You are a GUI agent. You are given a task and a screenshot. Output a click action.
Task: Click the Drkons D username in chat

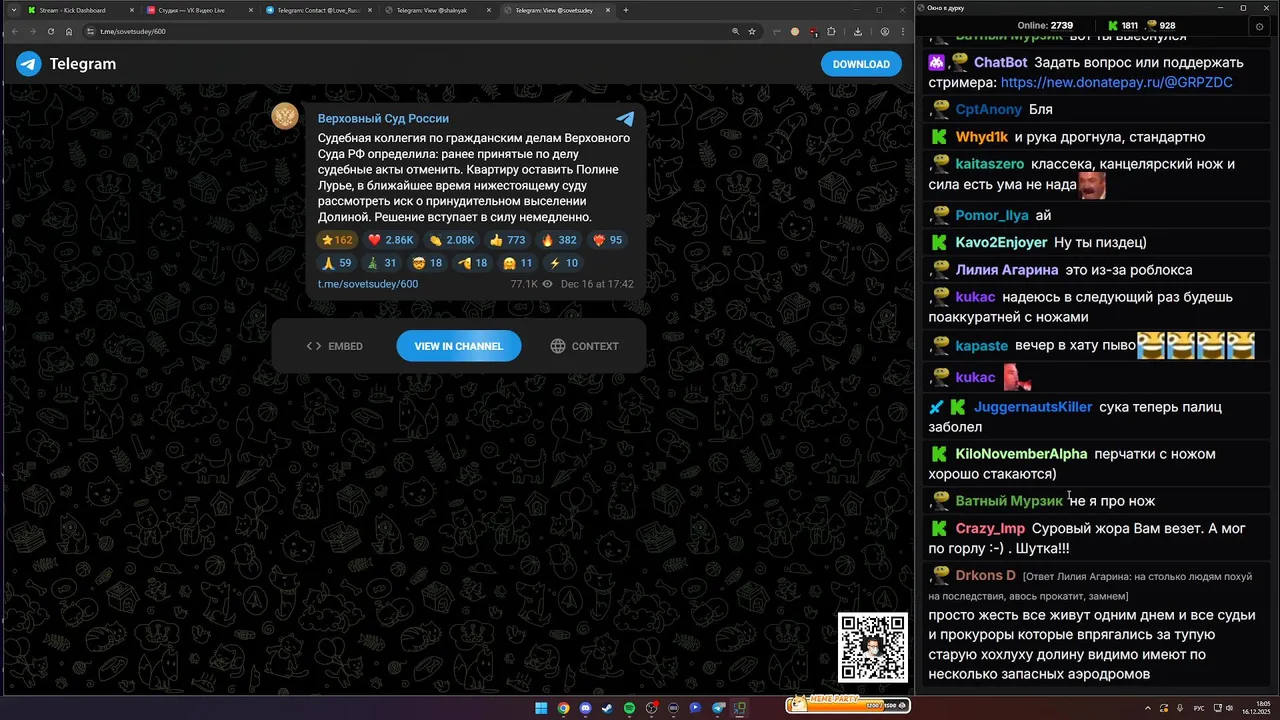986,575
